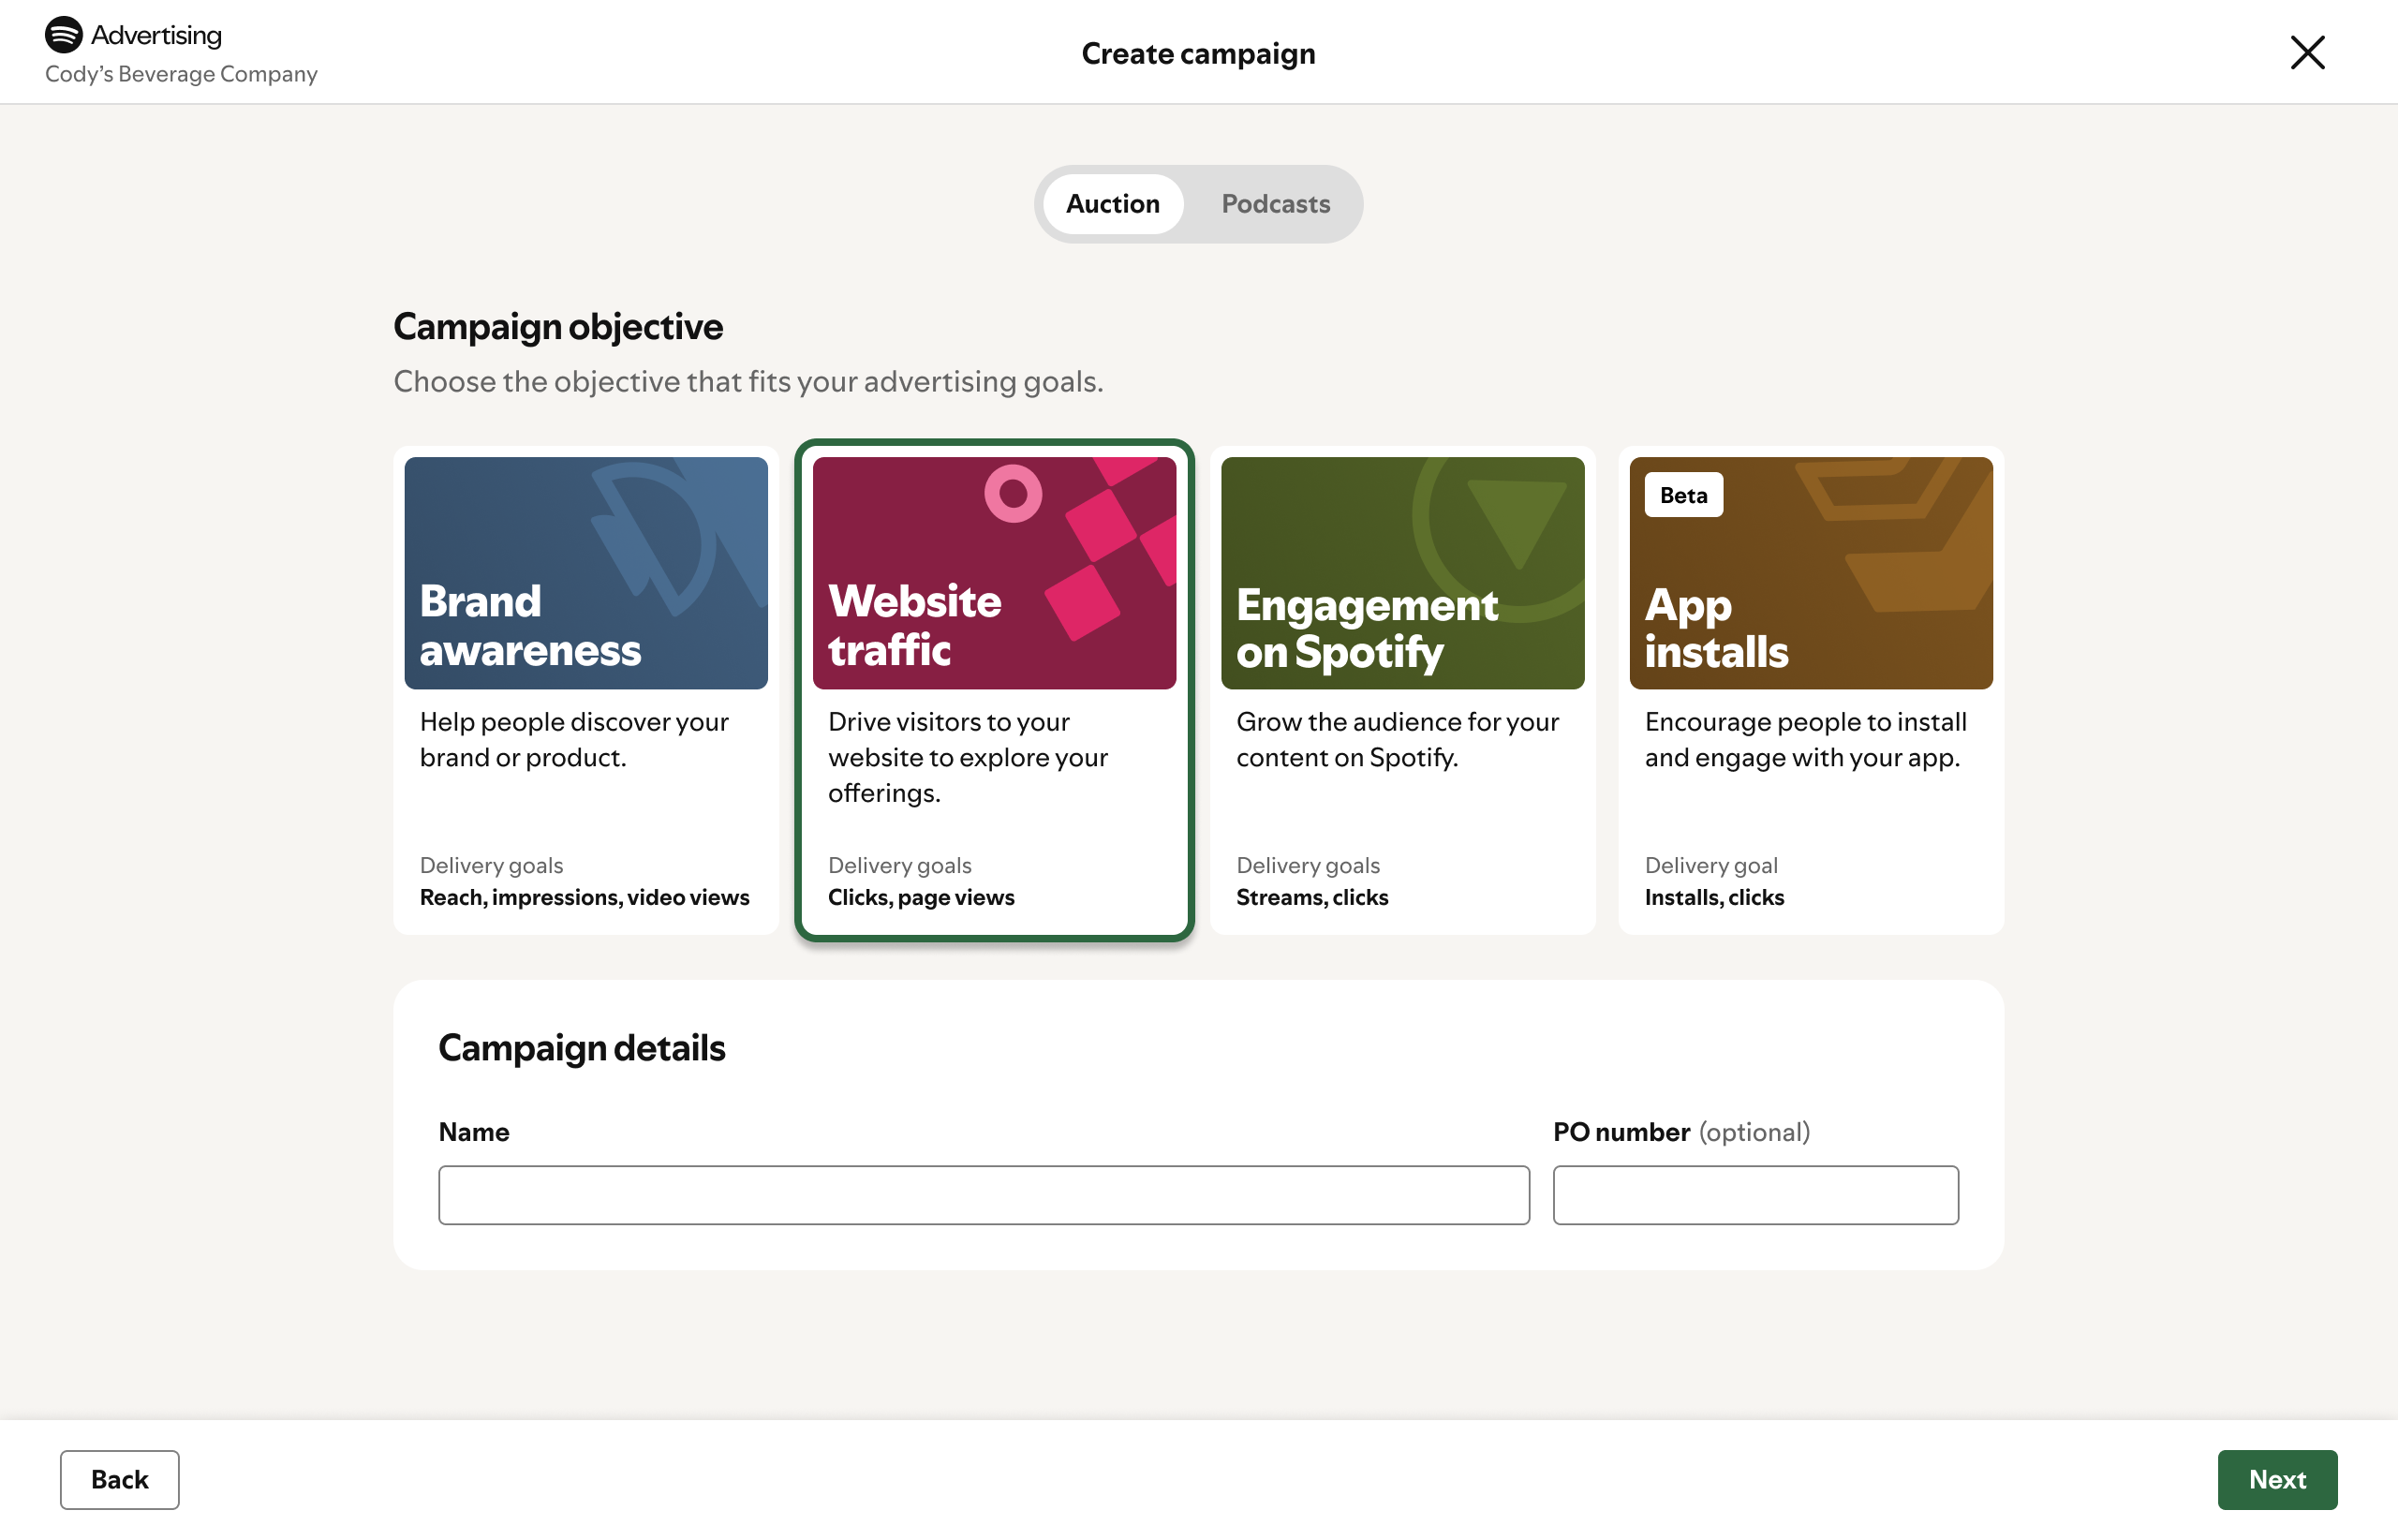Click the Website traffic card artwork
The image size is (2398, 1540).
pos(994,573)
